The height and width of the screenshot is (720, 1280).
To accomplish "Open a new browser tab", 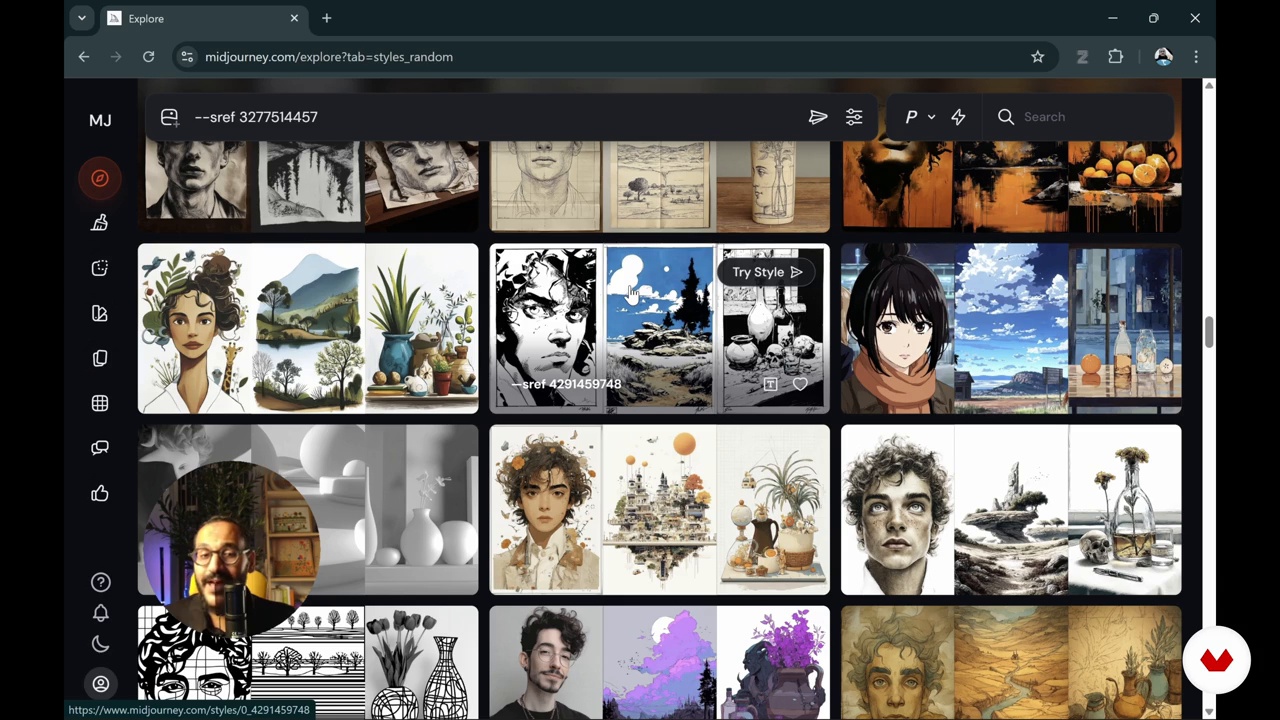I will (327, 18).
